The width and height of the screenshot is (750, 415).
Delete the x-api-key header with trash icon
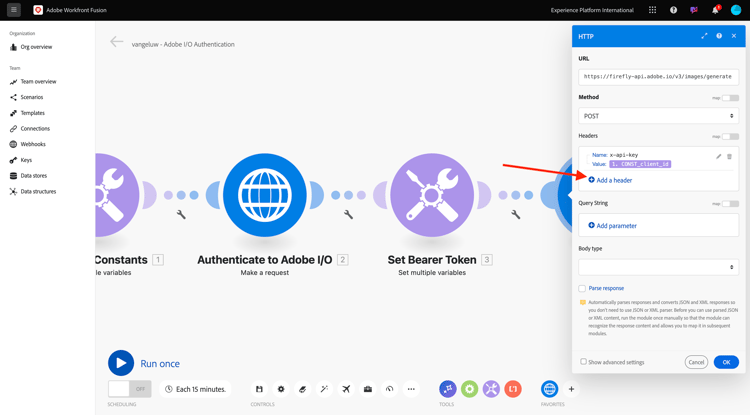pyautogui.click(x=729, y=156)
